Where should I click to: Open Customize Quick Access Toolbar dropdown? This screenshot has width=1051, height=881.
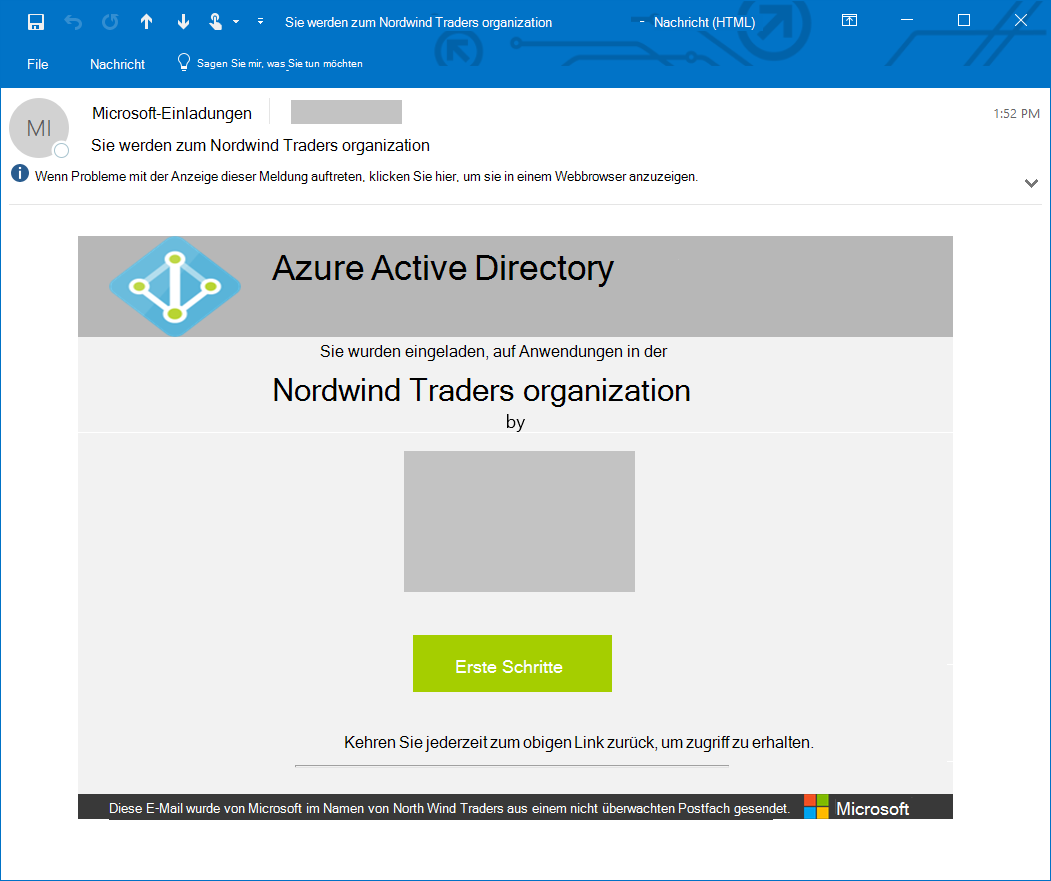[x=260, y=21]
